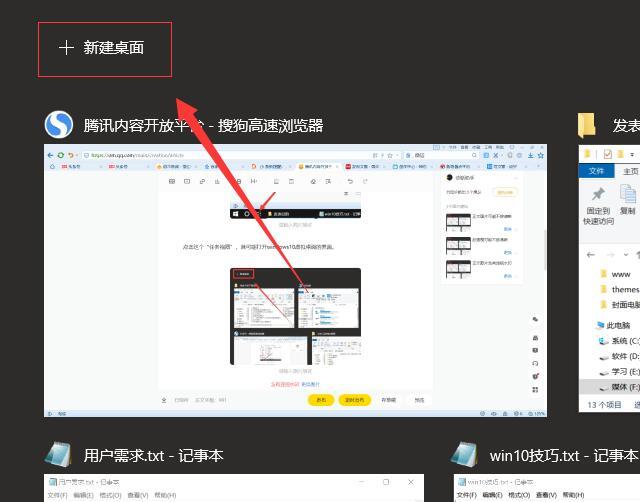Open 帮助(H) menu in 用户需求.txt Notepad

pyautogui.click(x=165, y=495)
